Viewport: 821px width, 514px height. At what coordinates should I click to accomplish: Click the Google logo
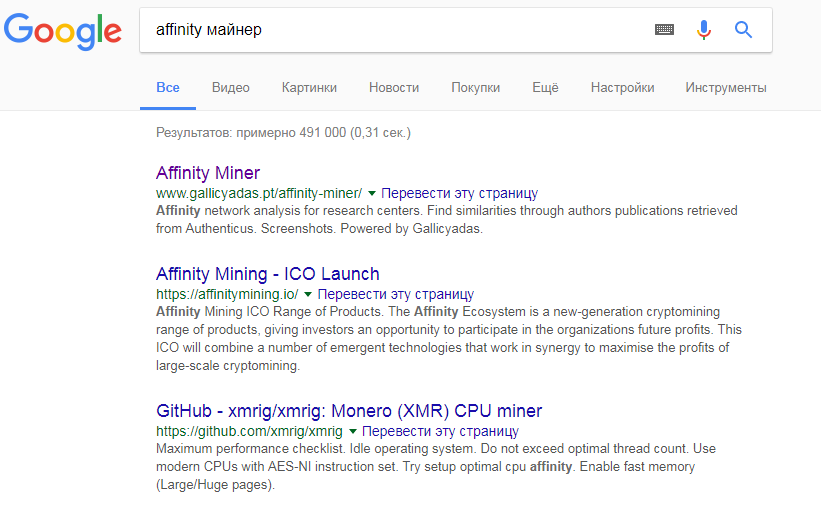63,31
